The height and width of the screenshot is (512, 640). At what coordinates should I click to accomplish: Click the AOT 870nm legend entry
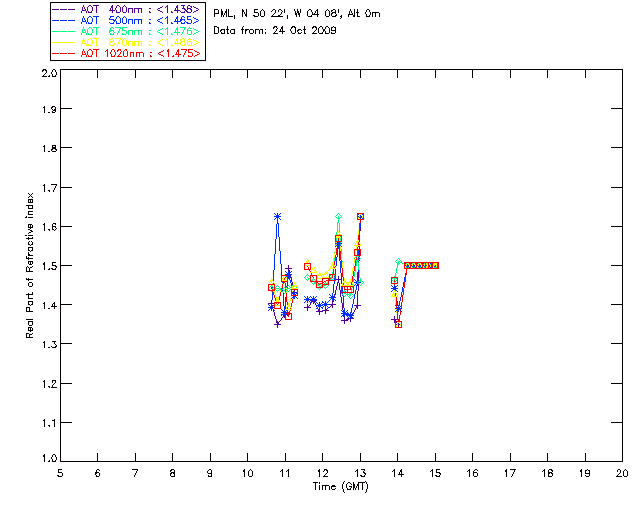tap(127, 42)
